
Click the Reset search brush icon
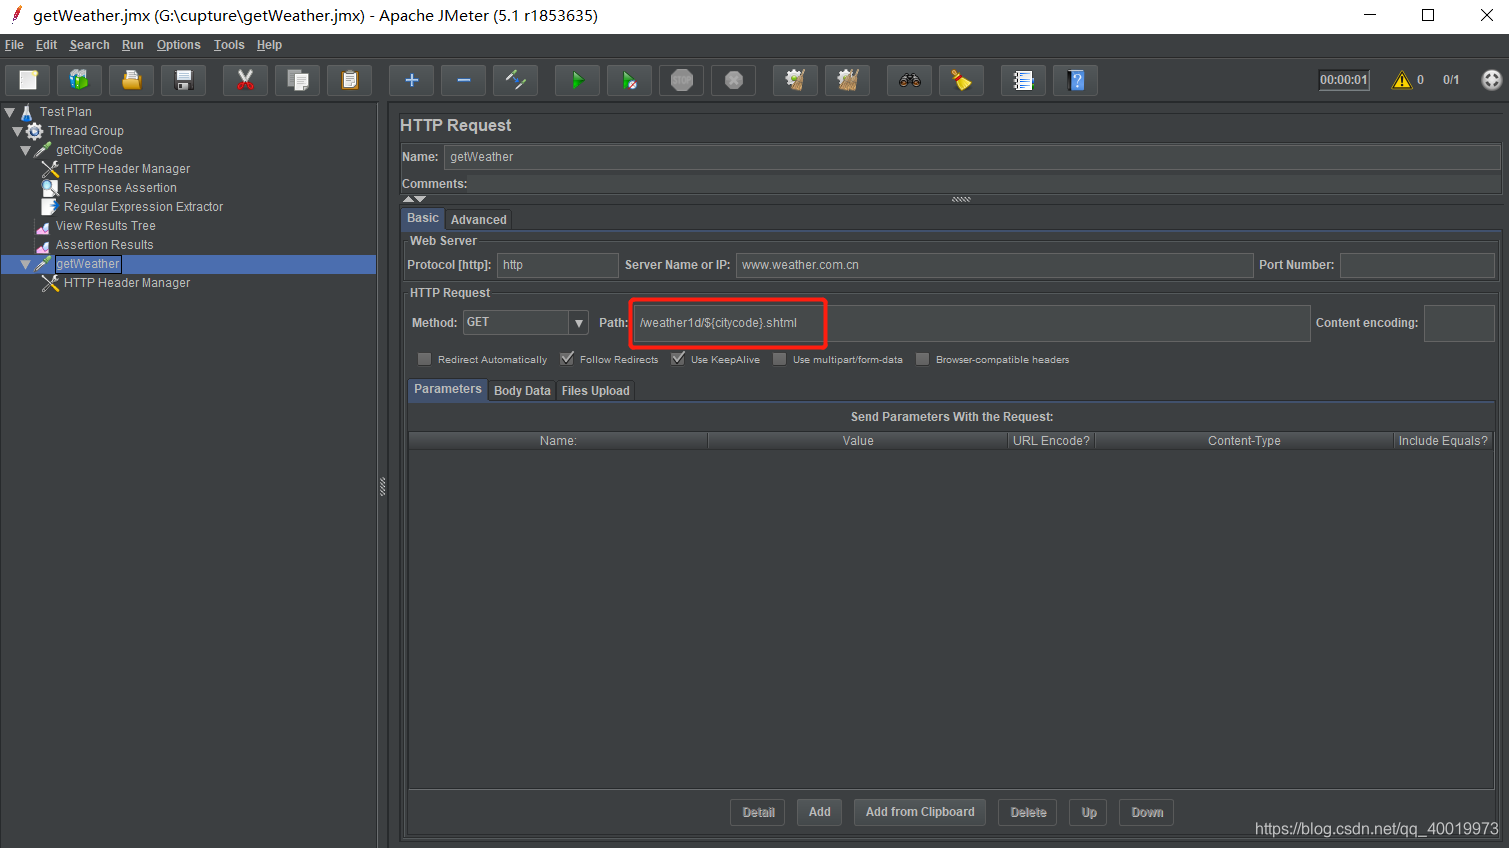962,80
